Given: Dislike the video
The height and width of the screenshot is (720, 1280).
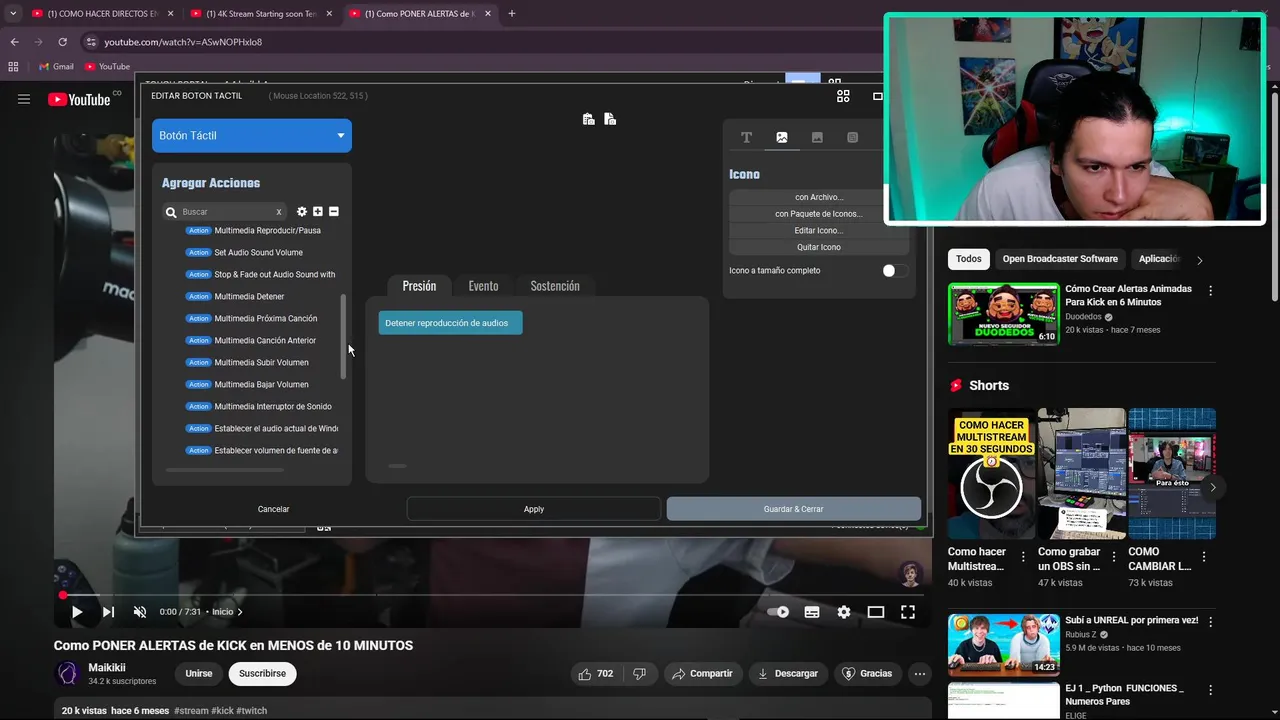Looking at the screenshot, I should point(640,674).
